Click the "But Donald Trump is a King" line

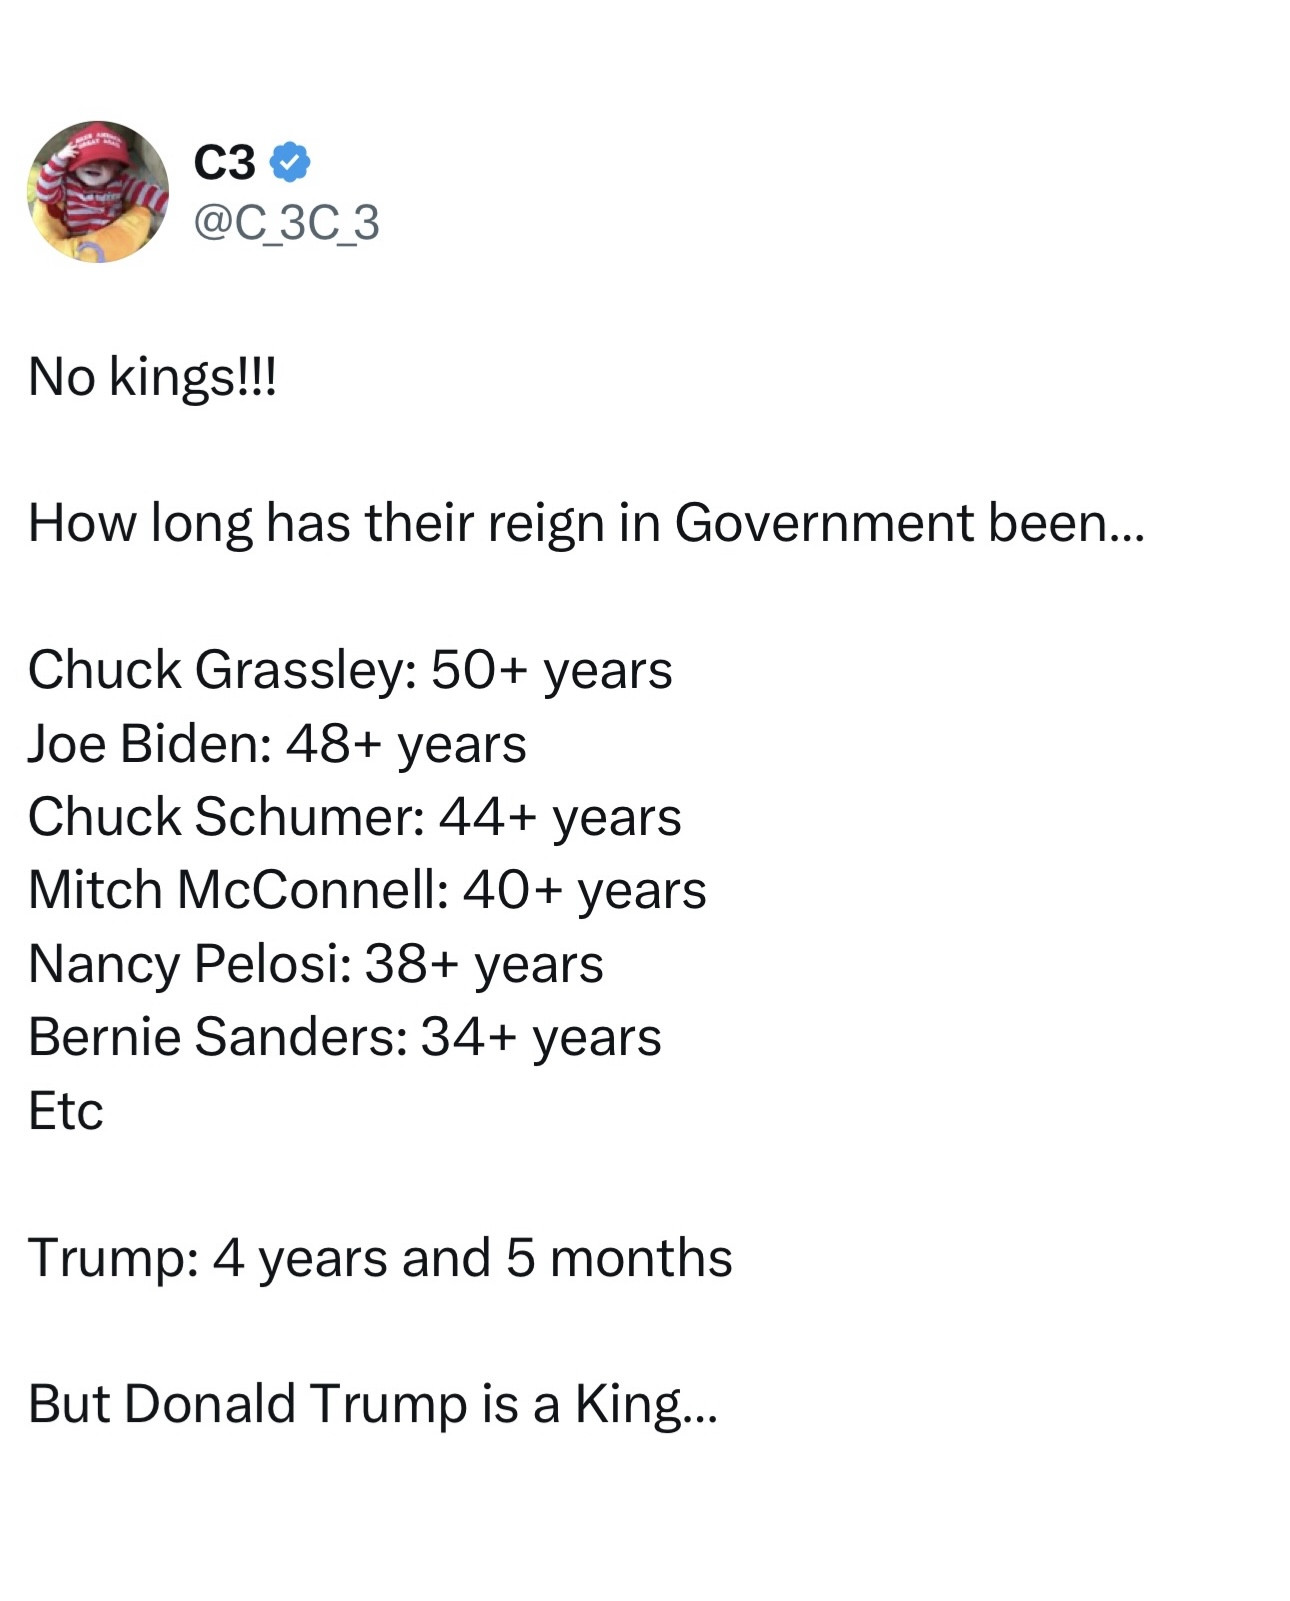point(372,1403)
